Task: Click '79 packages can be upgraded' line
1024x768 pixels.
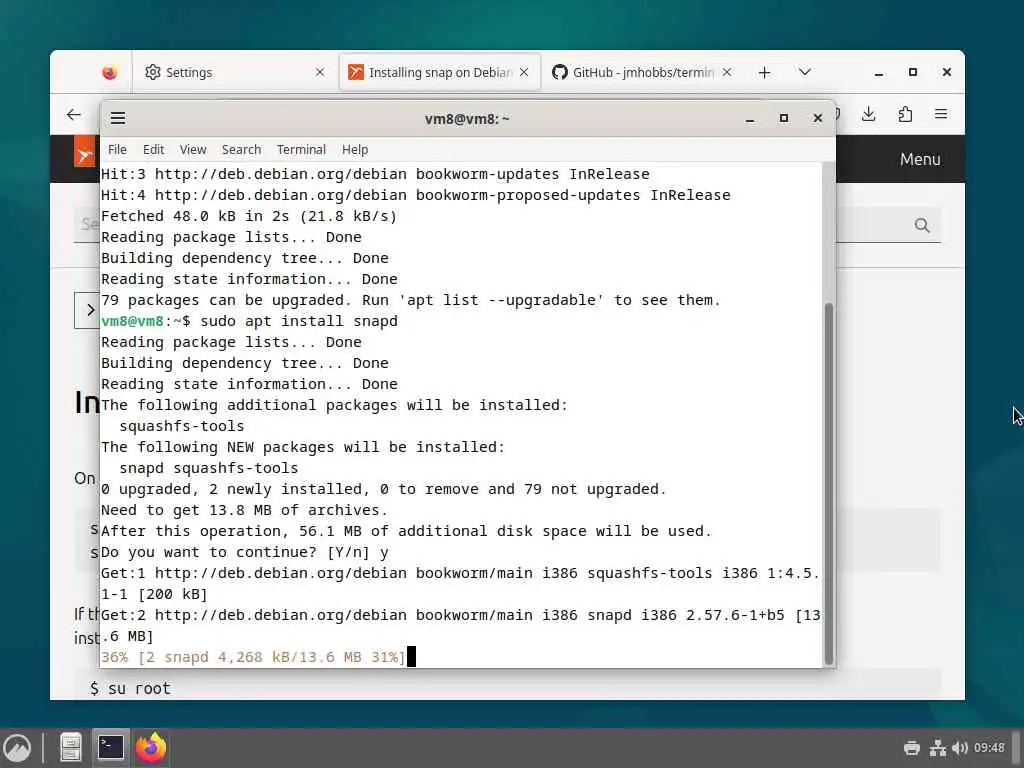Action: coord(410,300)
